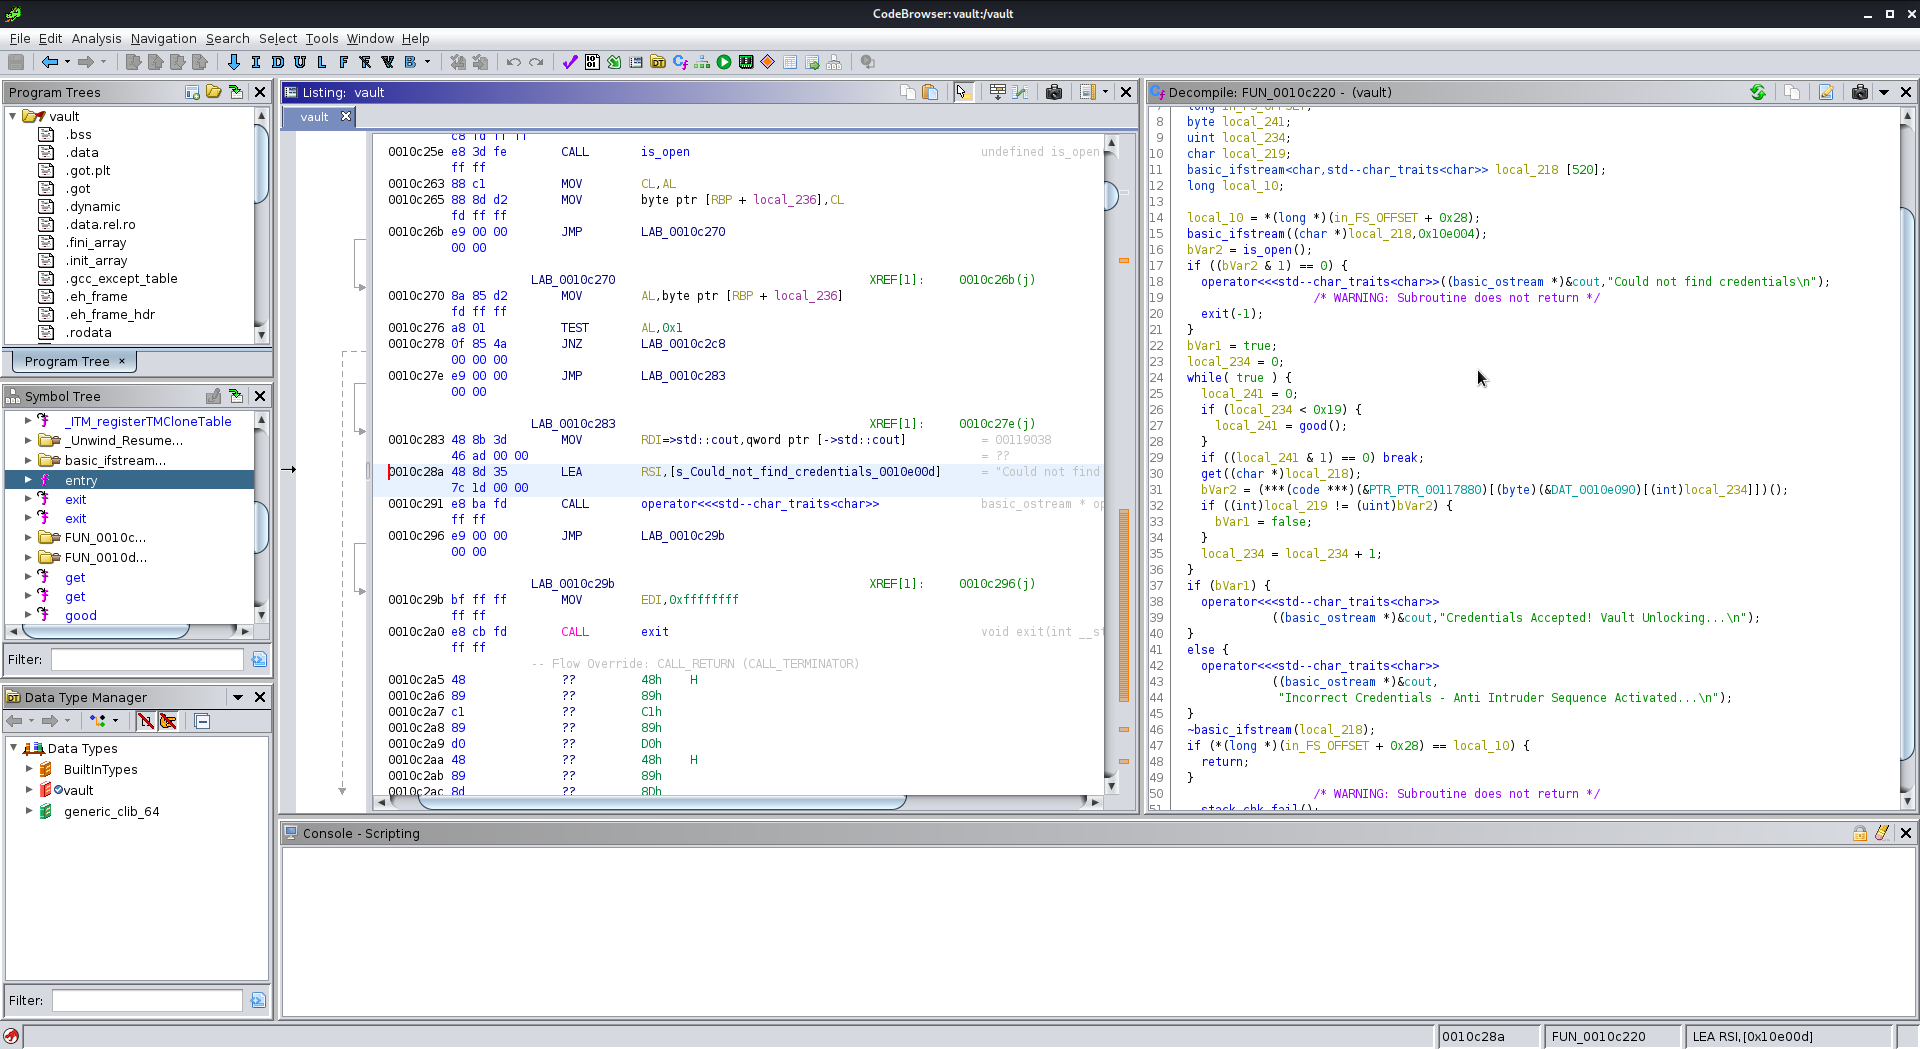Take a Listing snapshot with the camera icon
Screen dimensions: 1920x1049
pyautogui.click(x=1054, y=92)
